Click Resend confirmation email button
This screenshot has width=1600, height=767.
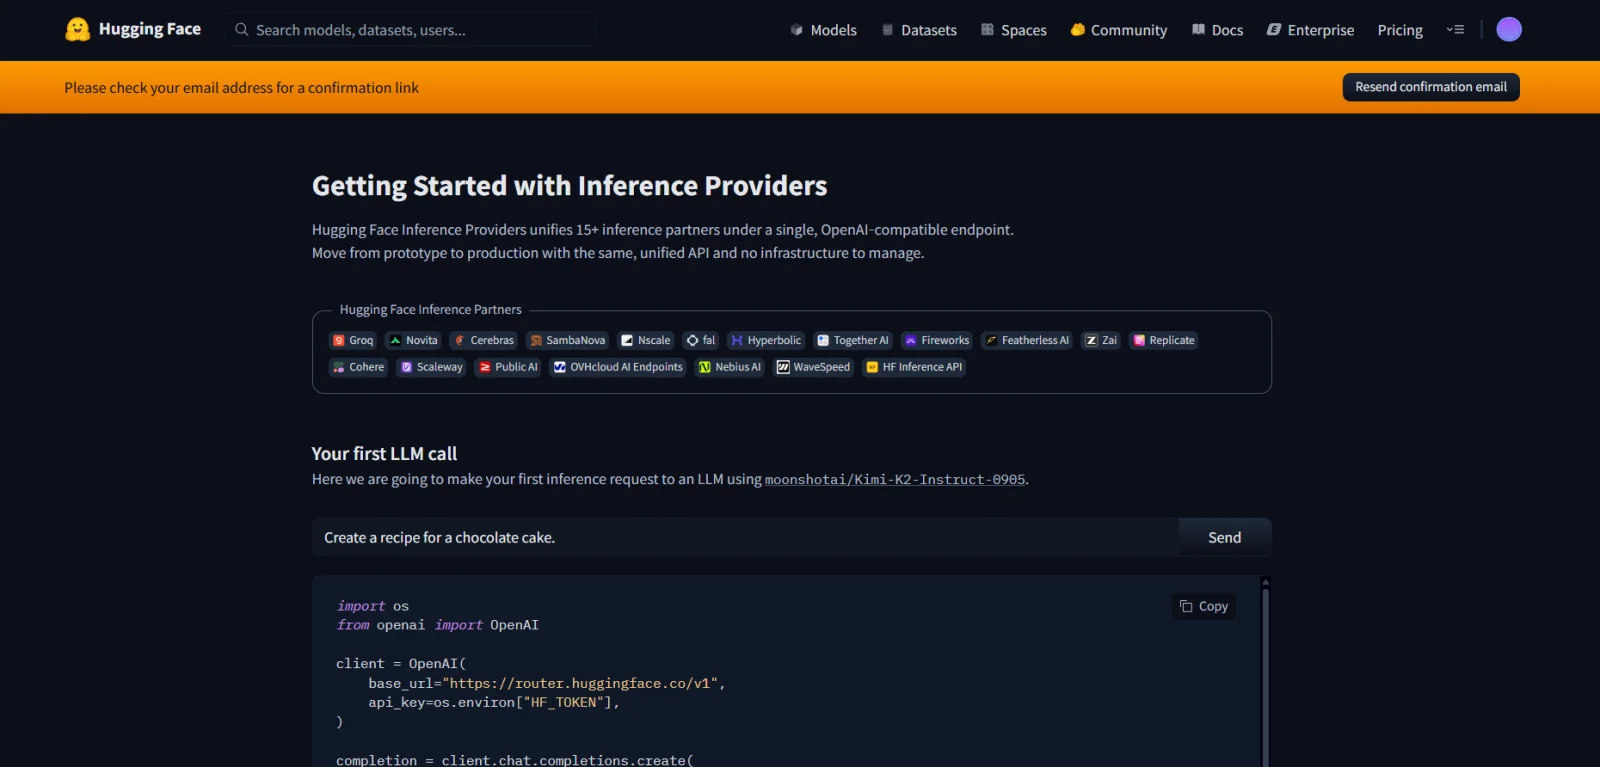(1431, 87)
